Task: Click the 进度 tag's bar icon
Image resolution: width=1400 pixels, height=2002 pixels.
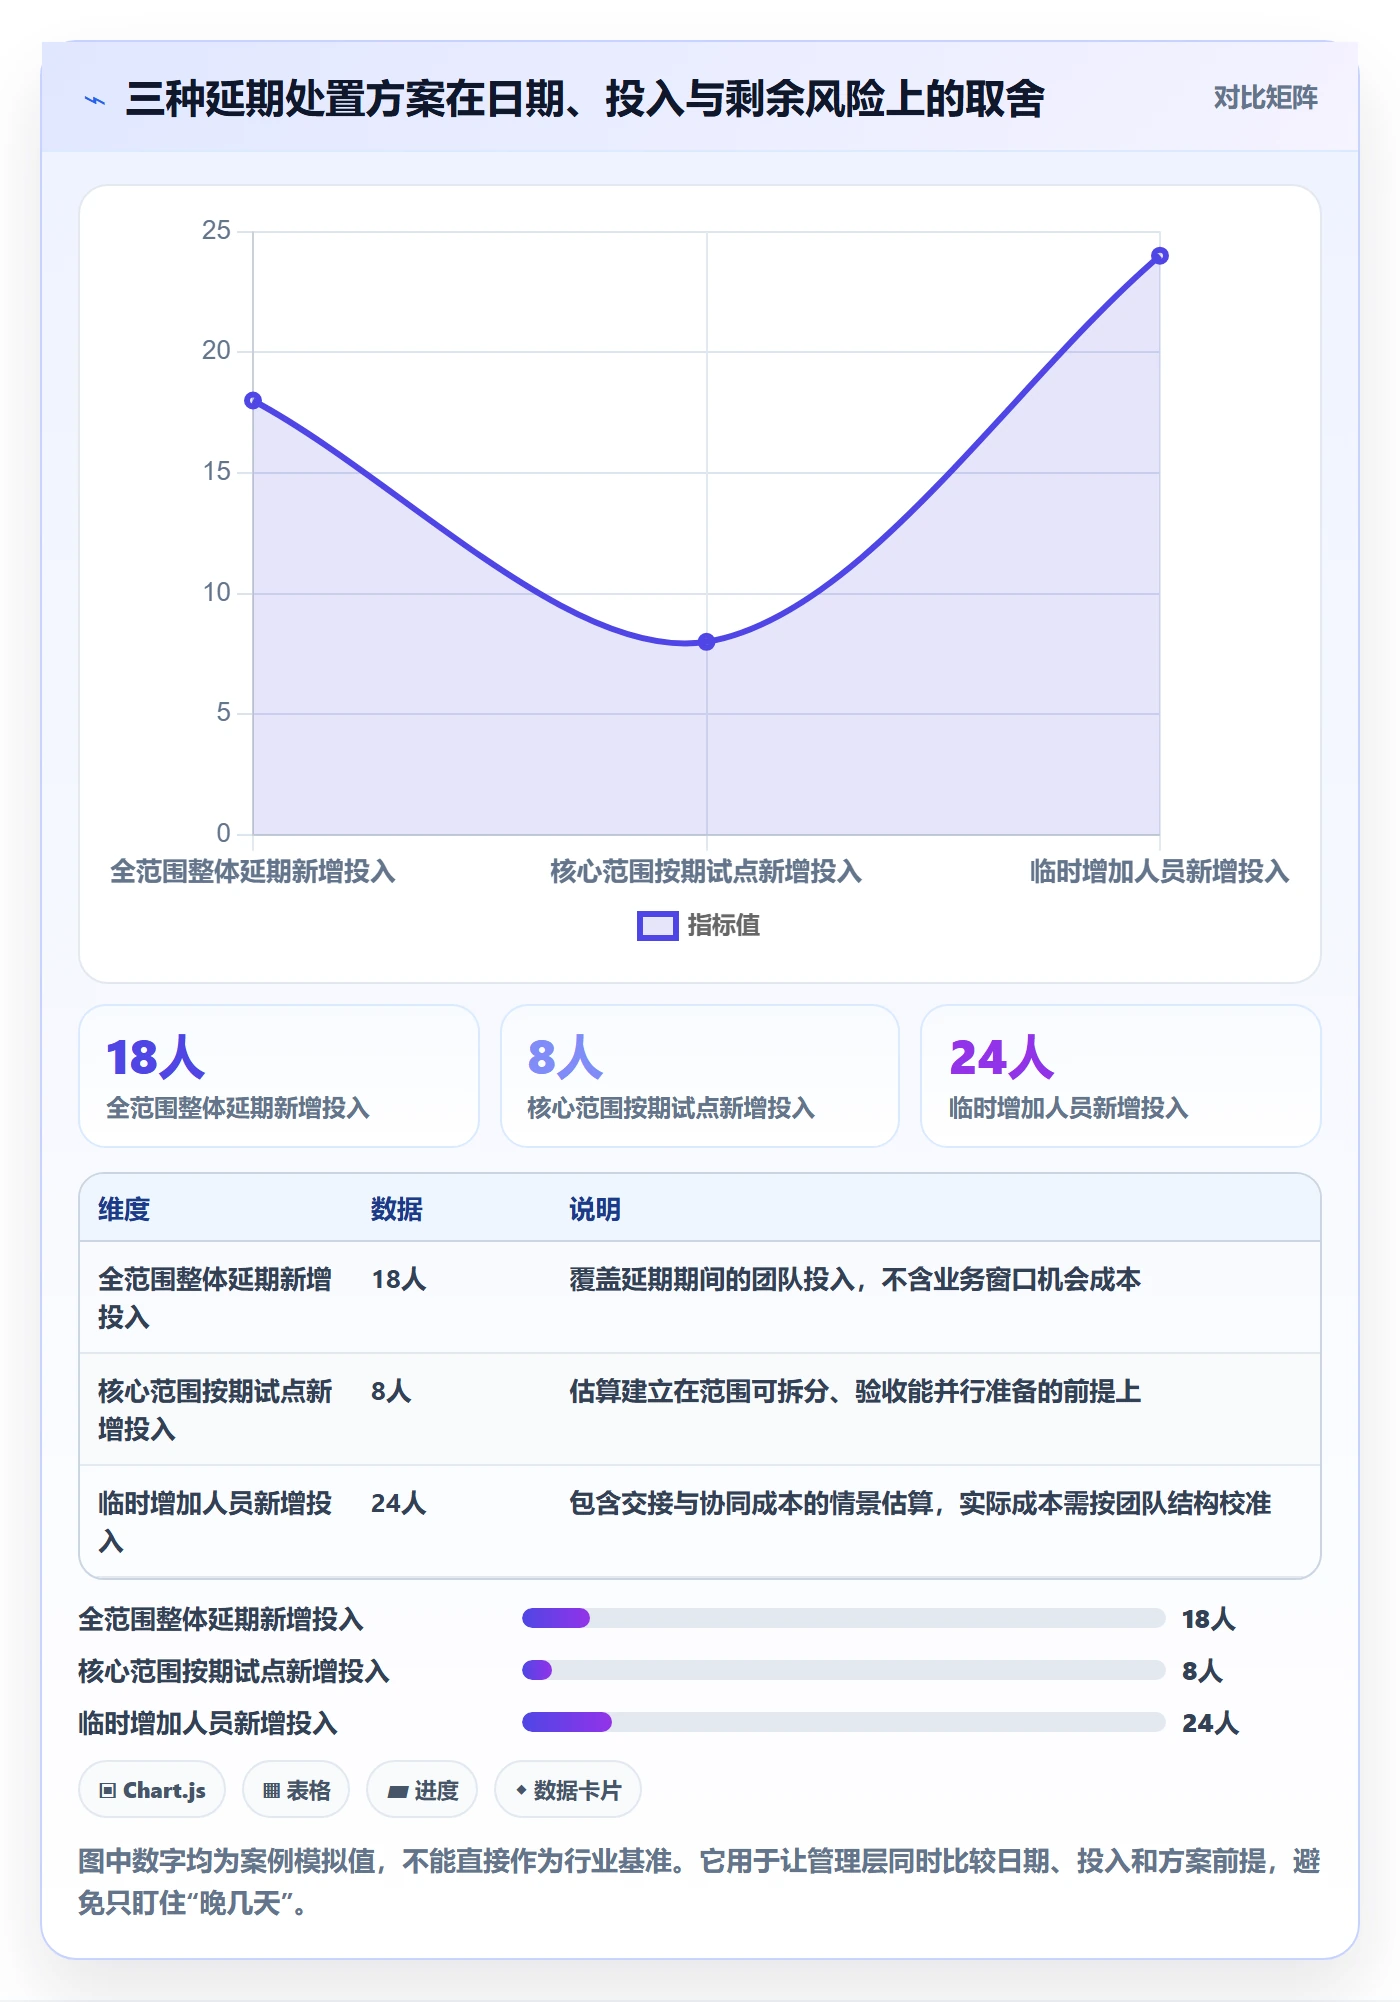Action: click(398, 1792)
